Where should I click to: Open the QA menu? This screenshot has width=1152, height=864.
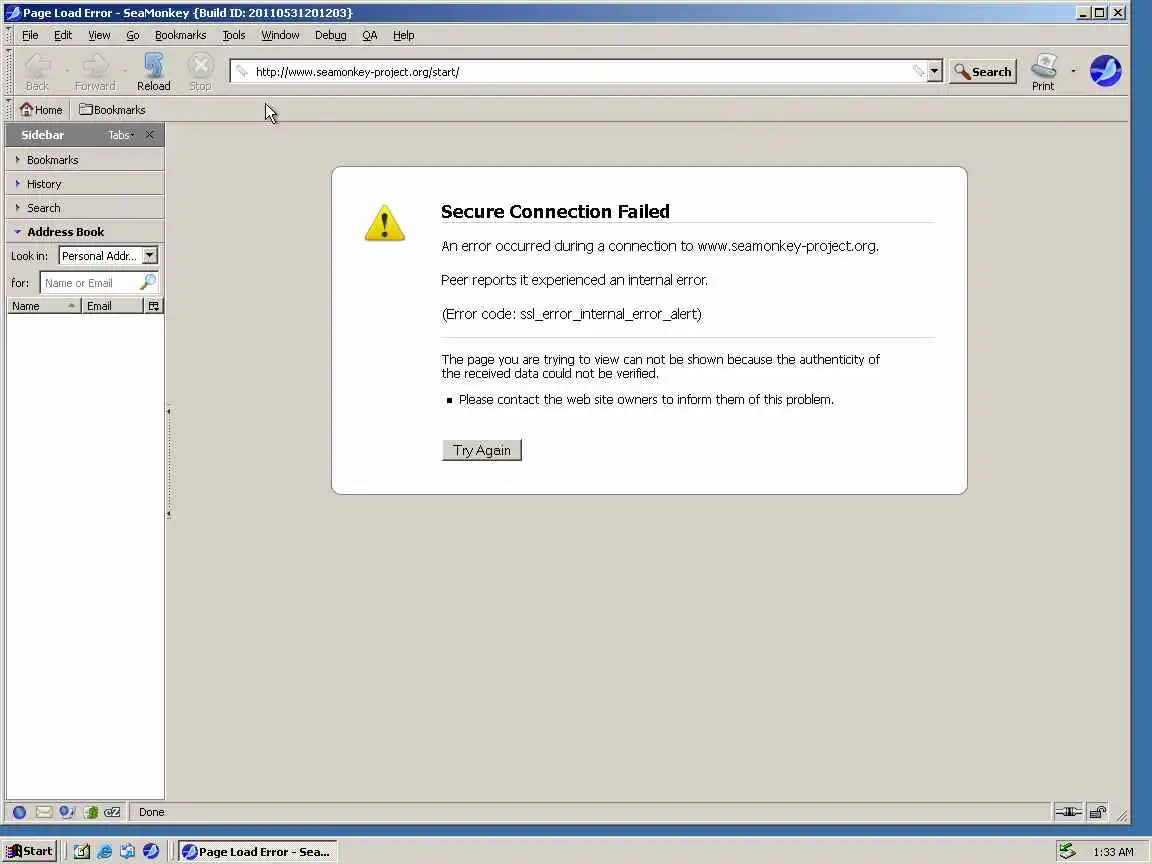[x=370, y=35]
